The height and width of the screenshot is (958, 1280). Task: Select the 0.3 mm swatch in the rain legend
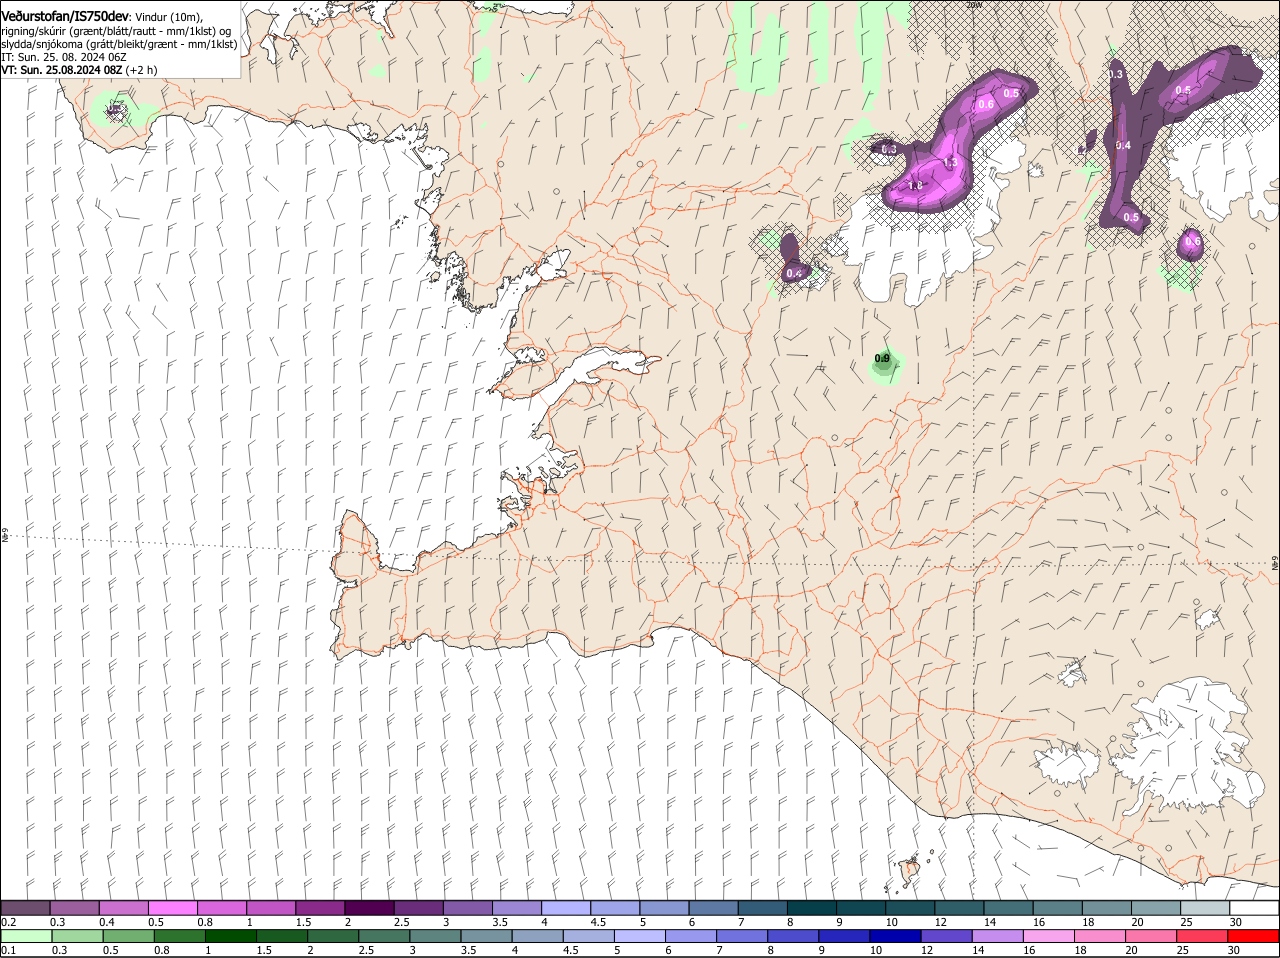tap(77, 936)
